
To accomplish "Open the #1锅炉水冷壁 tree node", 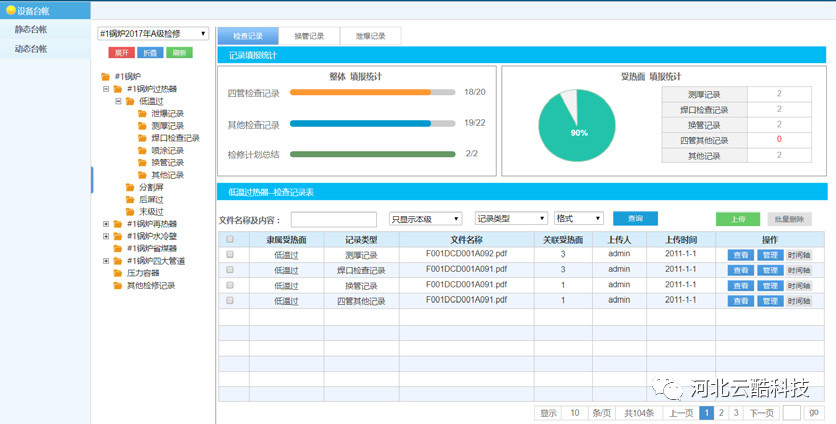I will click(x=152, y=236).
